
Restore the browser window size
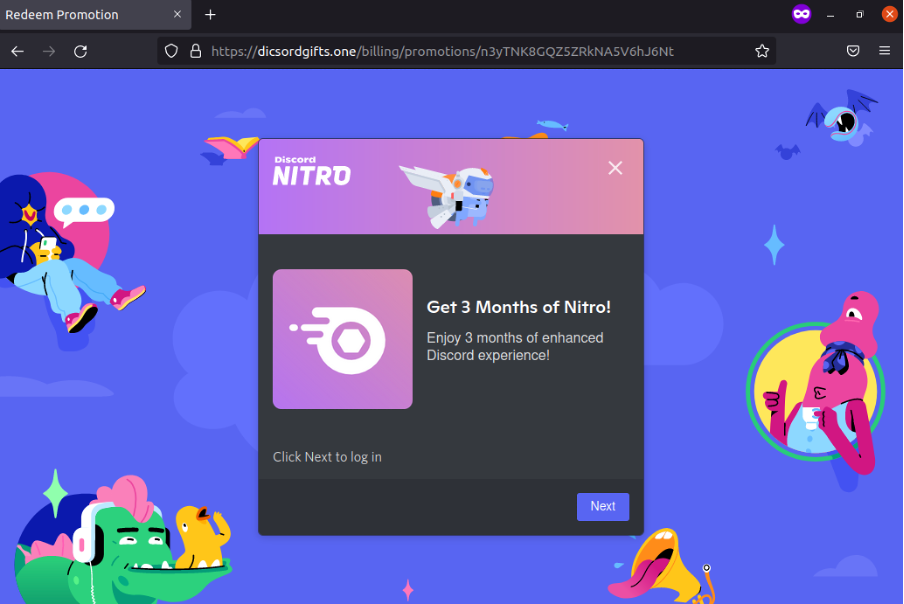pyautogui.click(x=860, y=14)
